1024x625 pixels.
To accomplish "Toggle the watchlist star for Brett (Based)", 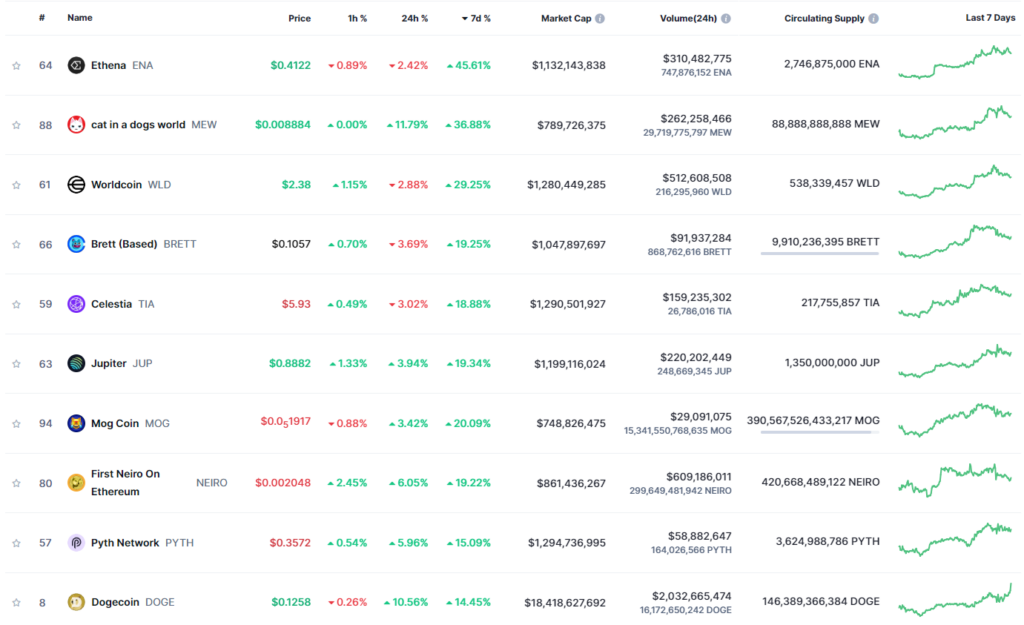I will 16,244.
